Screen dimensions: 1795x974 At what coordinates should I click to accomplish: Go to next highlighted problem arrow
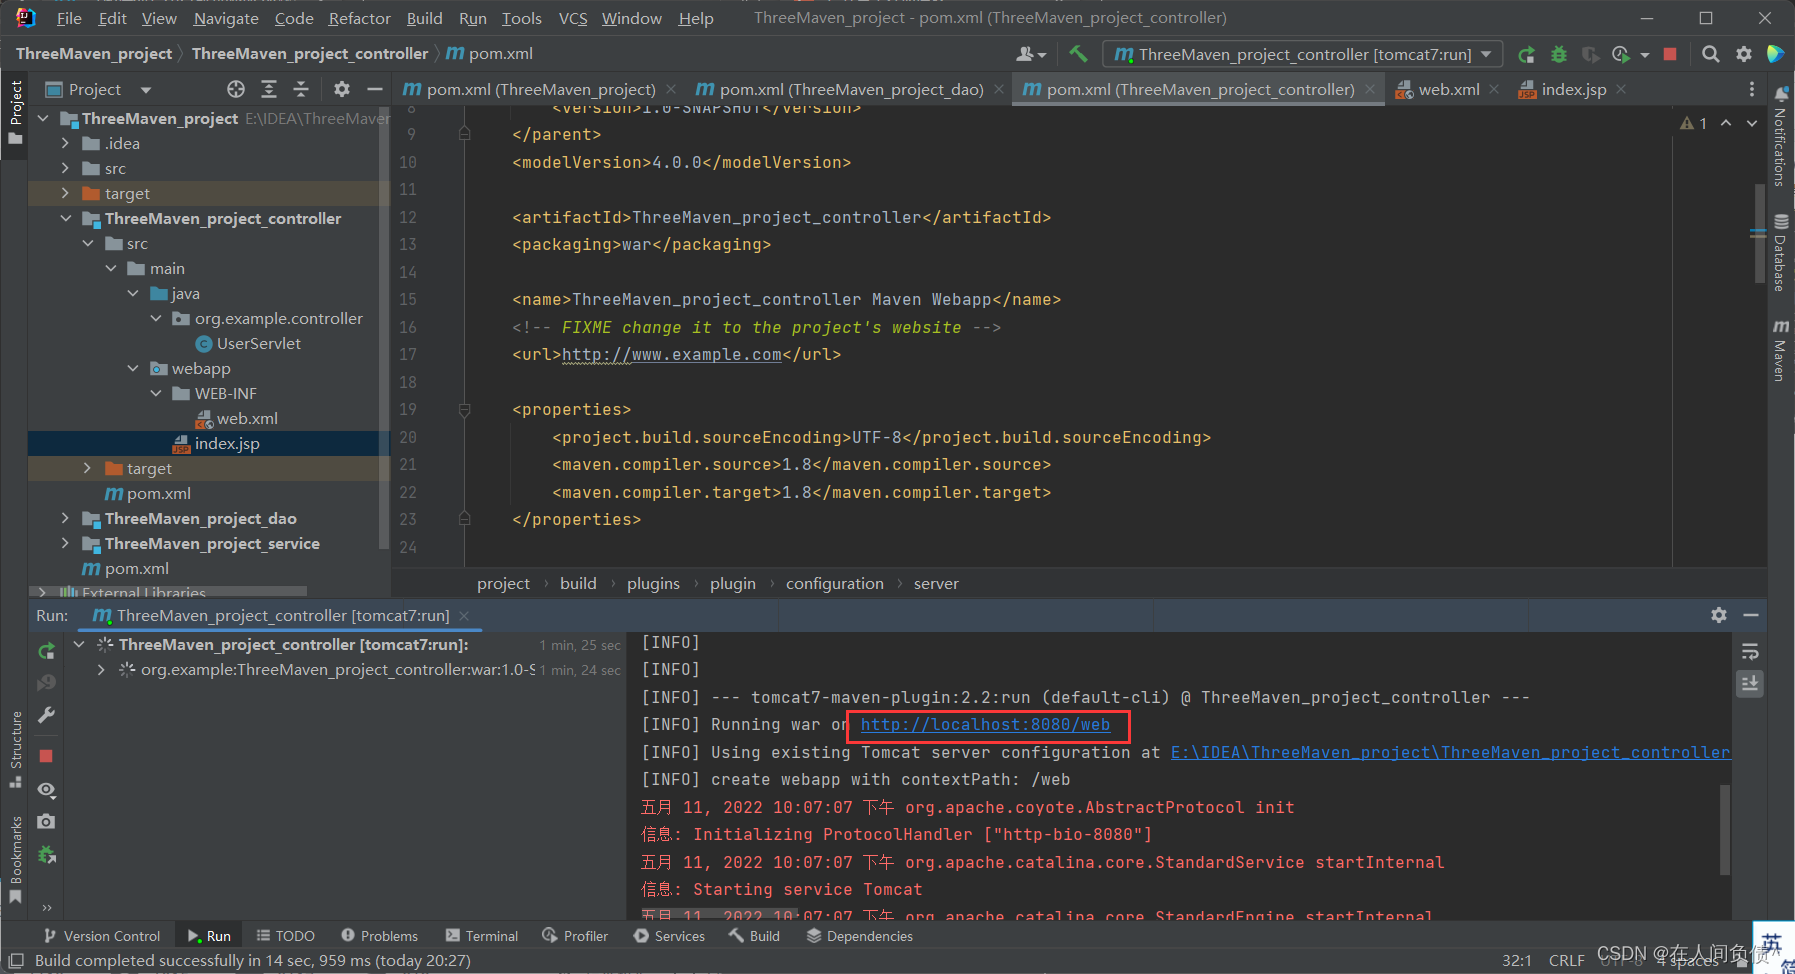(1752, 123)
